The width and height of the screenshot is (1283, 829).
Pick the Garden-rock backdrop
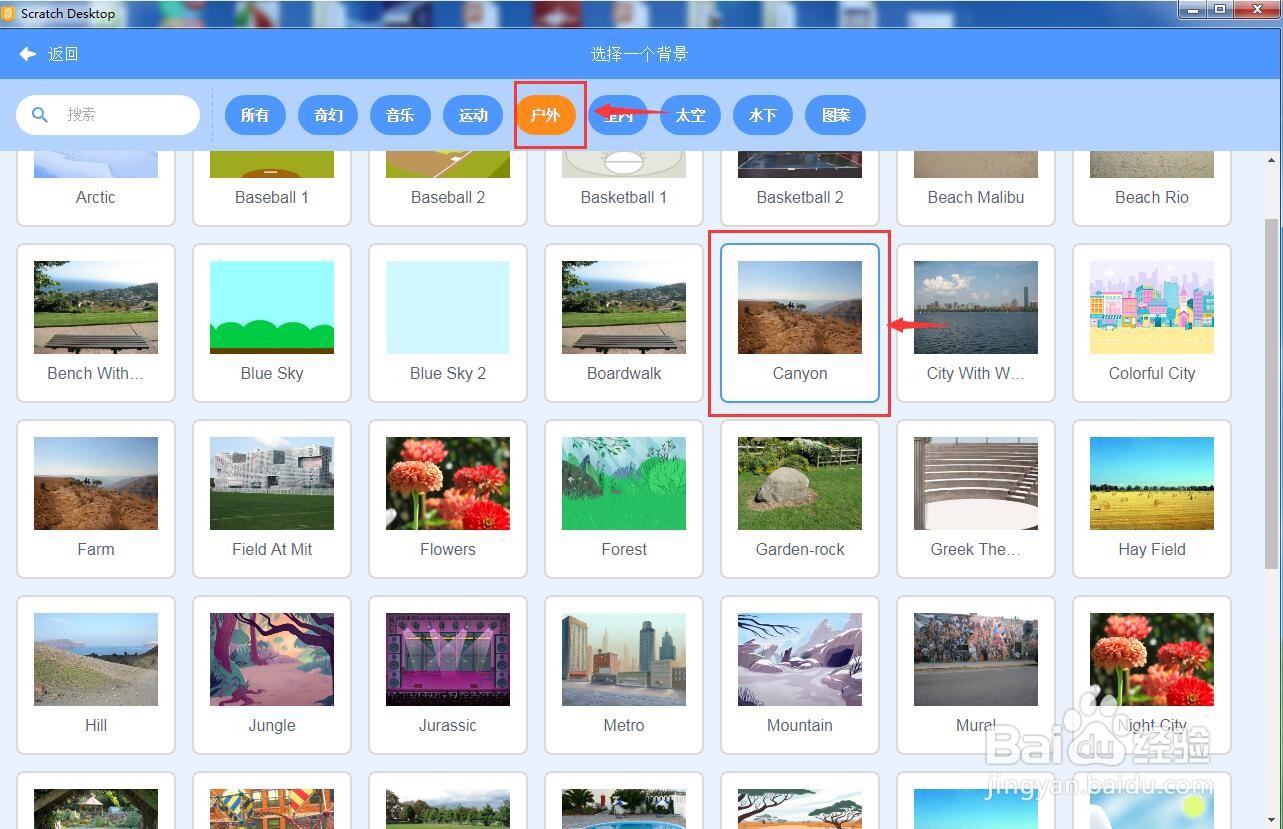tap(800, 499)
